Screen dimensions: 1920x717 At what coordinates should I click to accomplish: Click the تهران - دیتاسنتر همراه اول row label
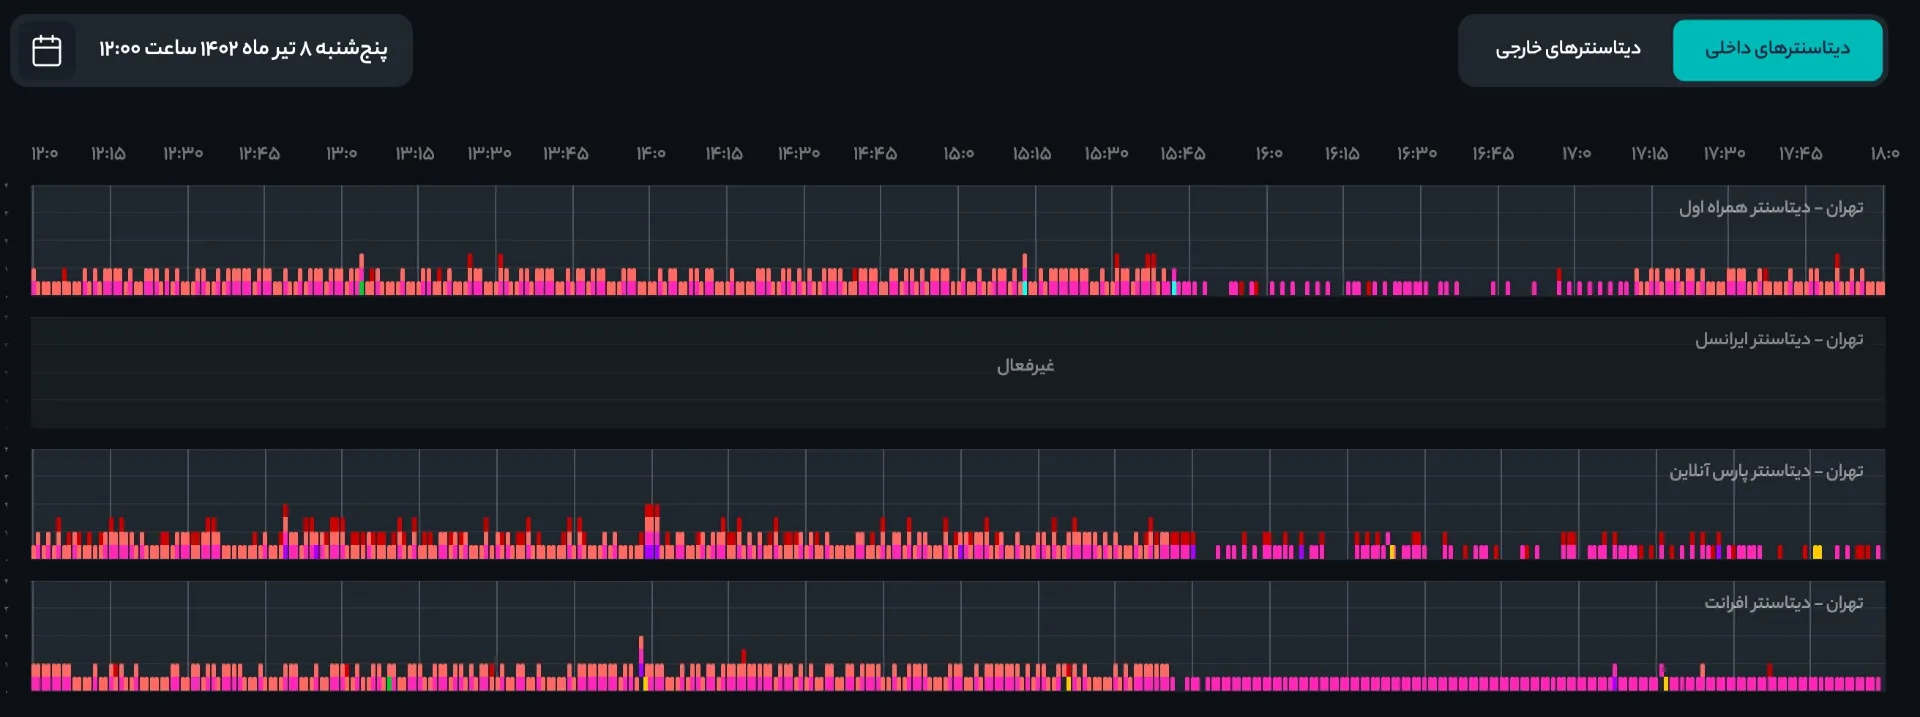tap(1770, 208)
